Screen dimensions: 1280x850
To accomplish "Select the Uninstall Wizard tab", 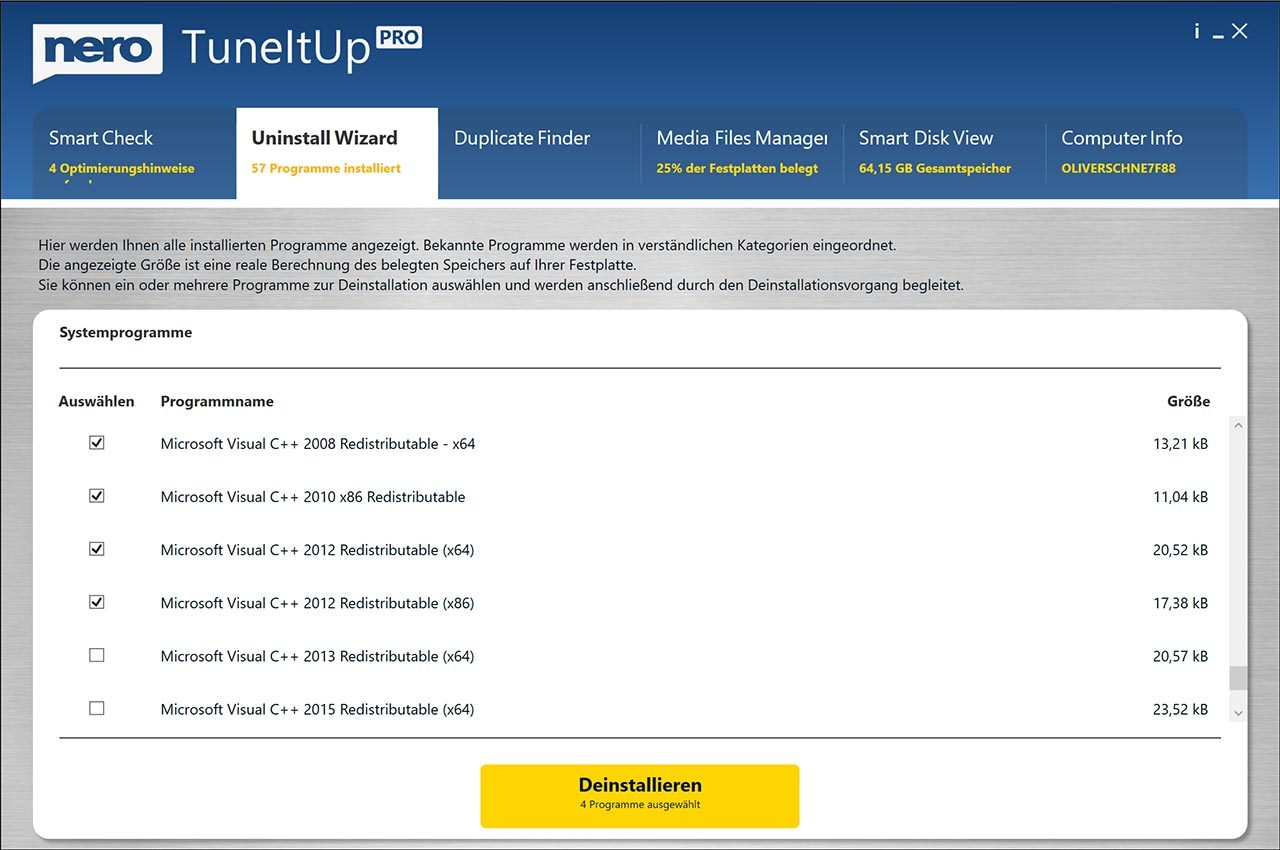I will point(337,153).
